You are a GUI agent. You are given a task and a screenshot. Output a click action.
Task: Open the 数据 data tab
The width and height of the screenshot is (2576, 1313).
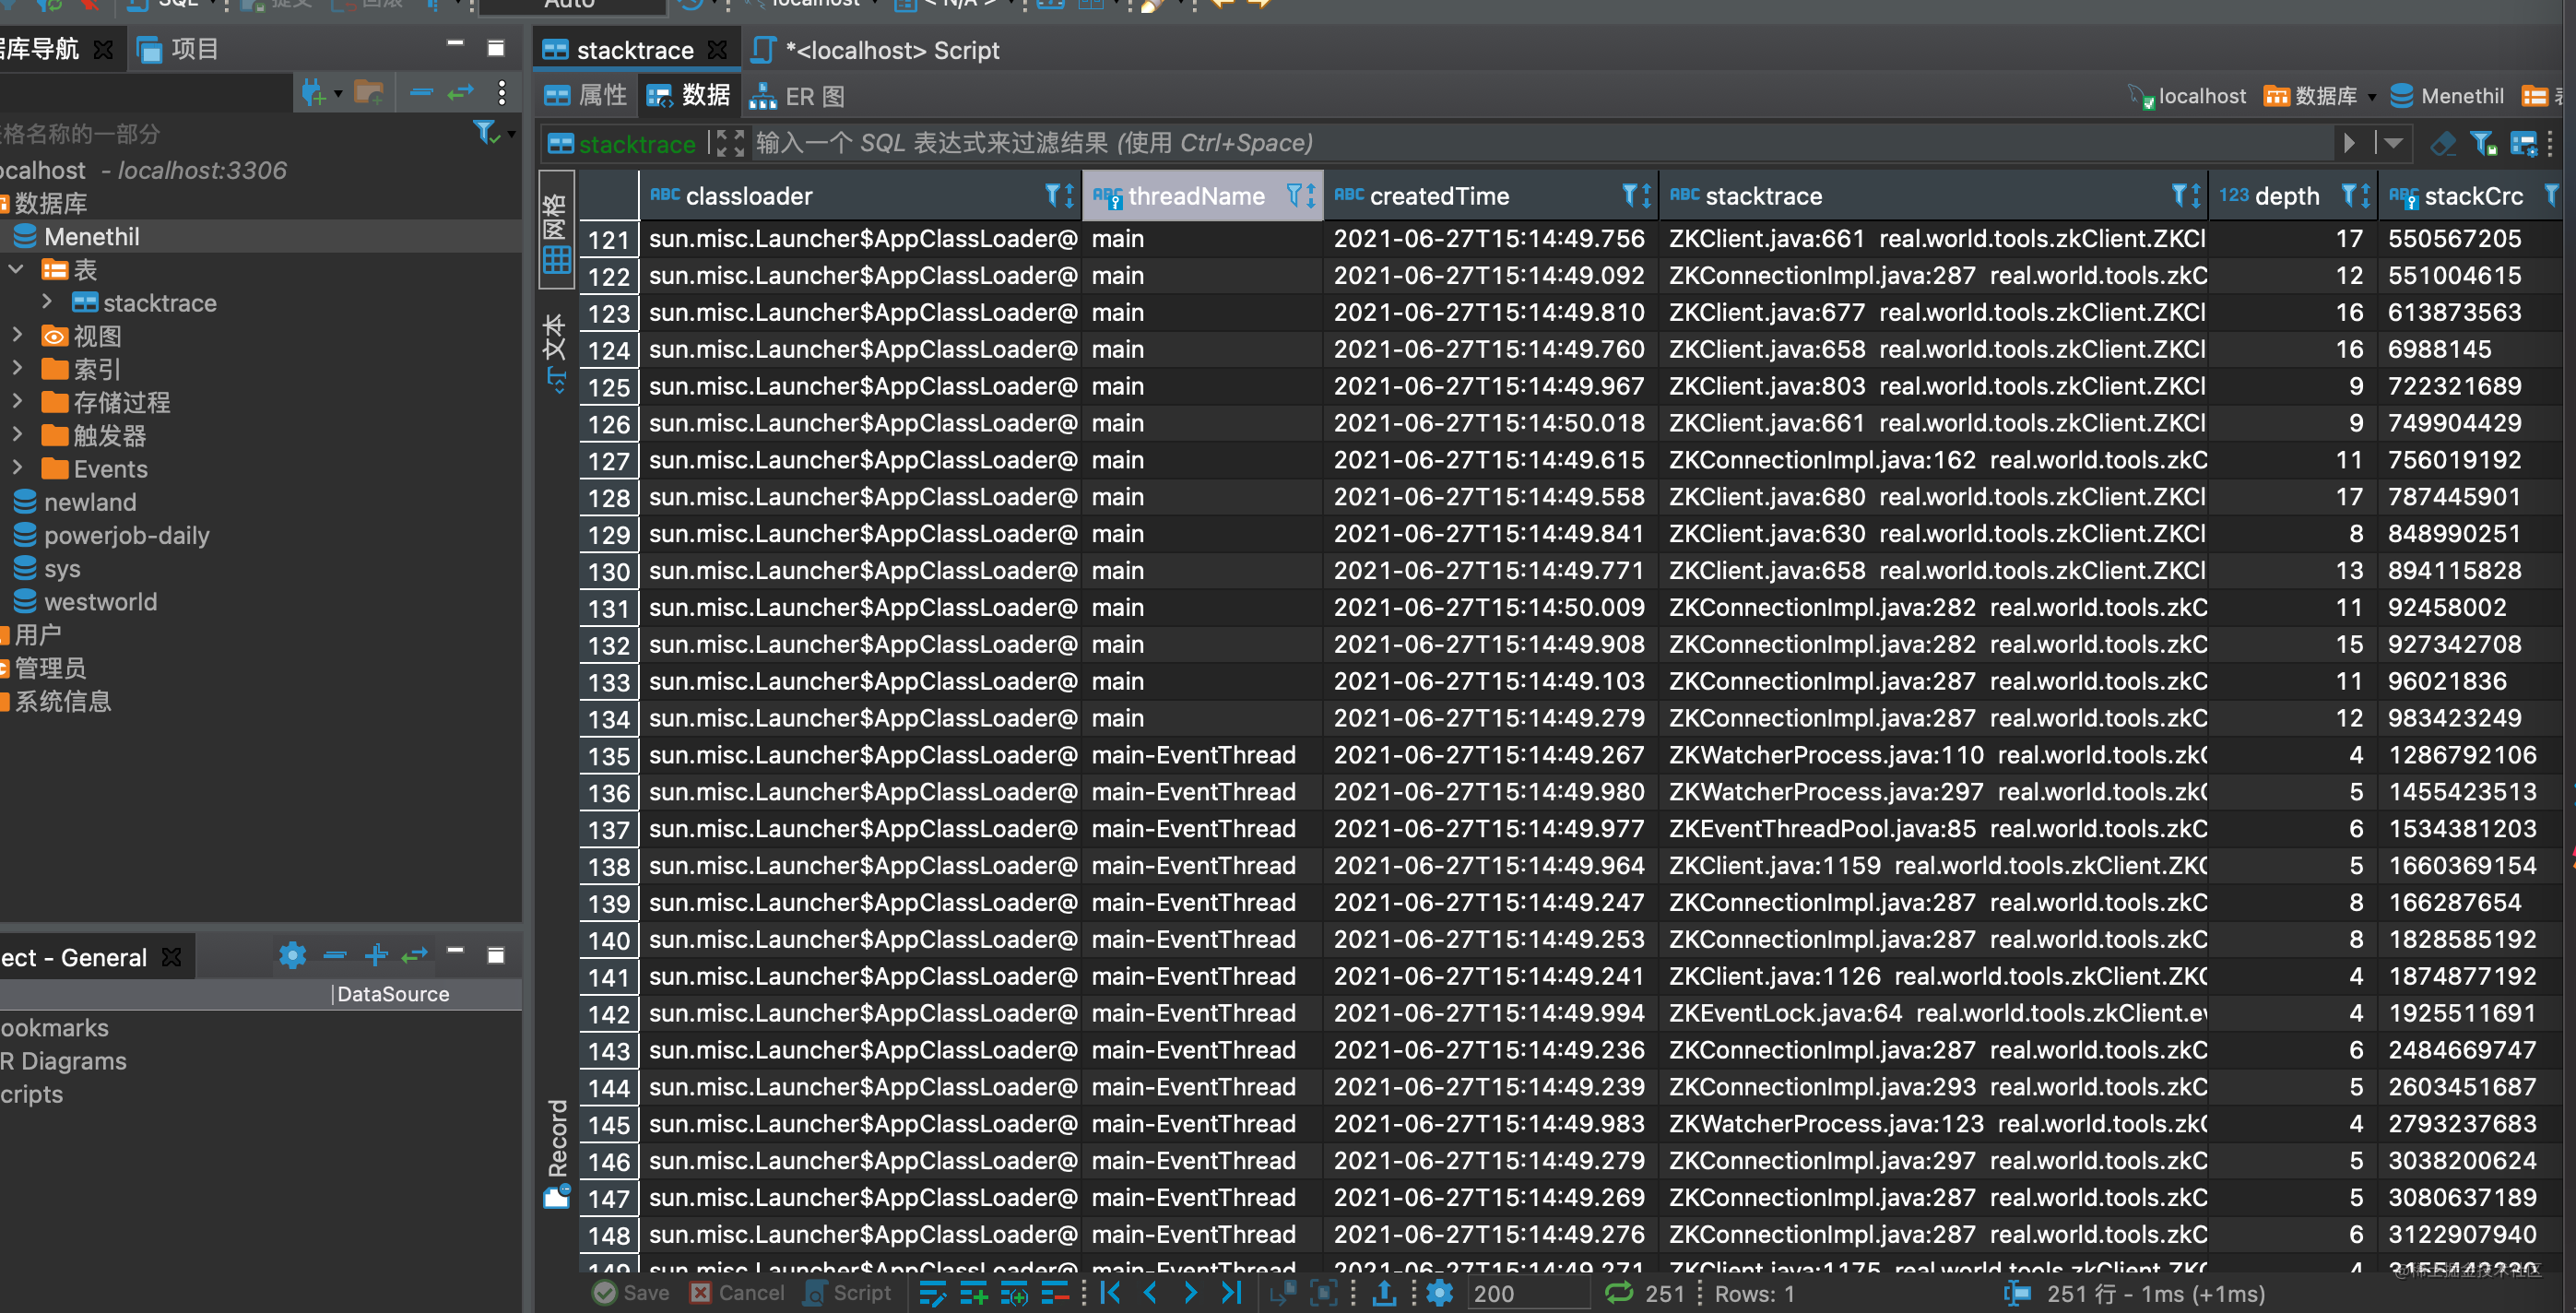[x=689, y=96]
